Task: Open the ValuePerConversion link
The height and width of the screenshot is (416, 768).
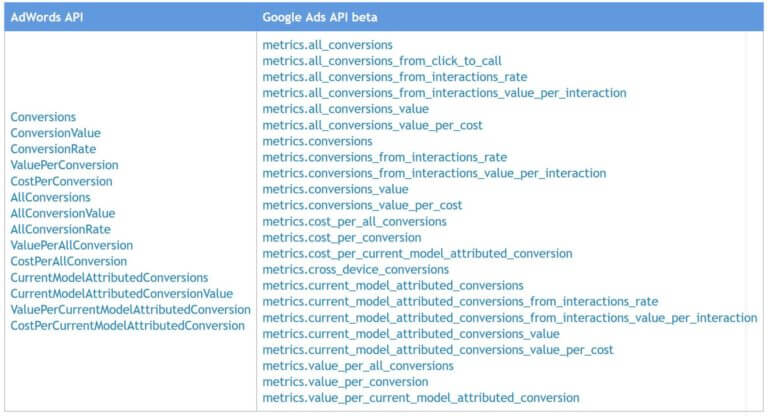Action: click(65, 165)
